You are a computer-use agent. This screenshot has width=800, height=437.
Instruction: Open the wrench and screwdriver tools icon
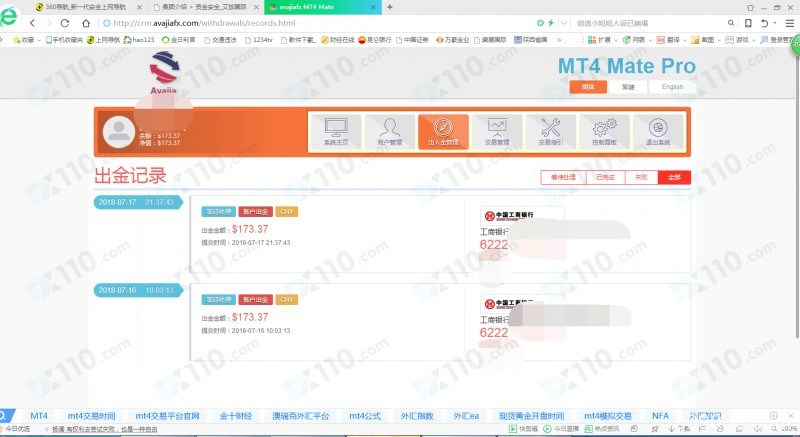point(551,132)
